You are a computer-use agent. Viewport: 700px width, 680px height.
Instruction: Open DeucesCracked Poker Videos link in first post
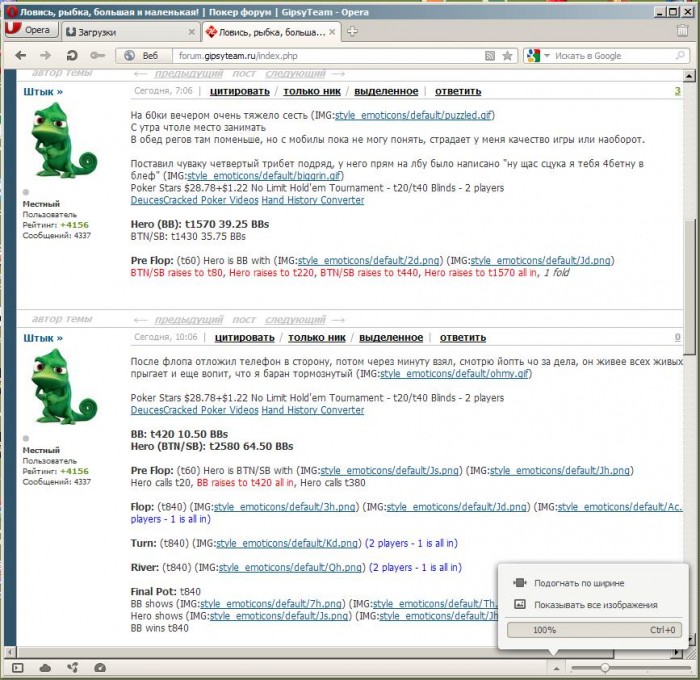pyautogui.click(x=195, y=200)
